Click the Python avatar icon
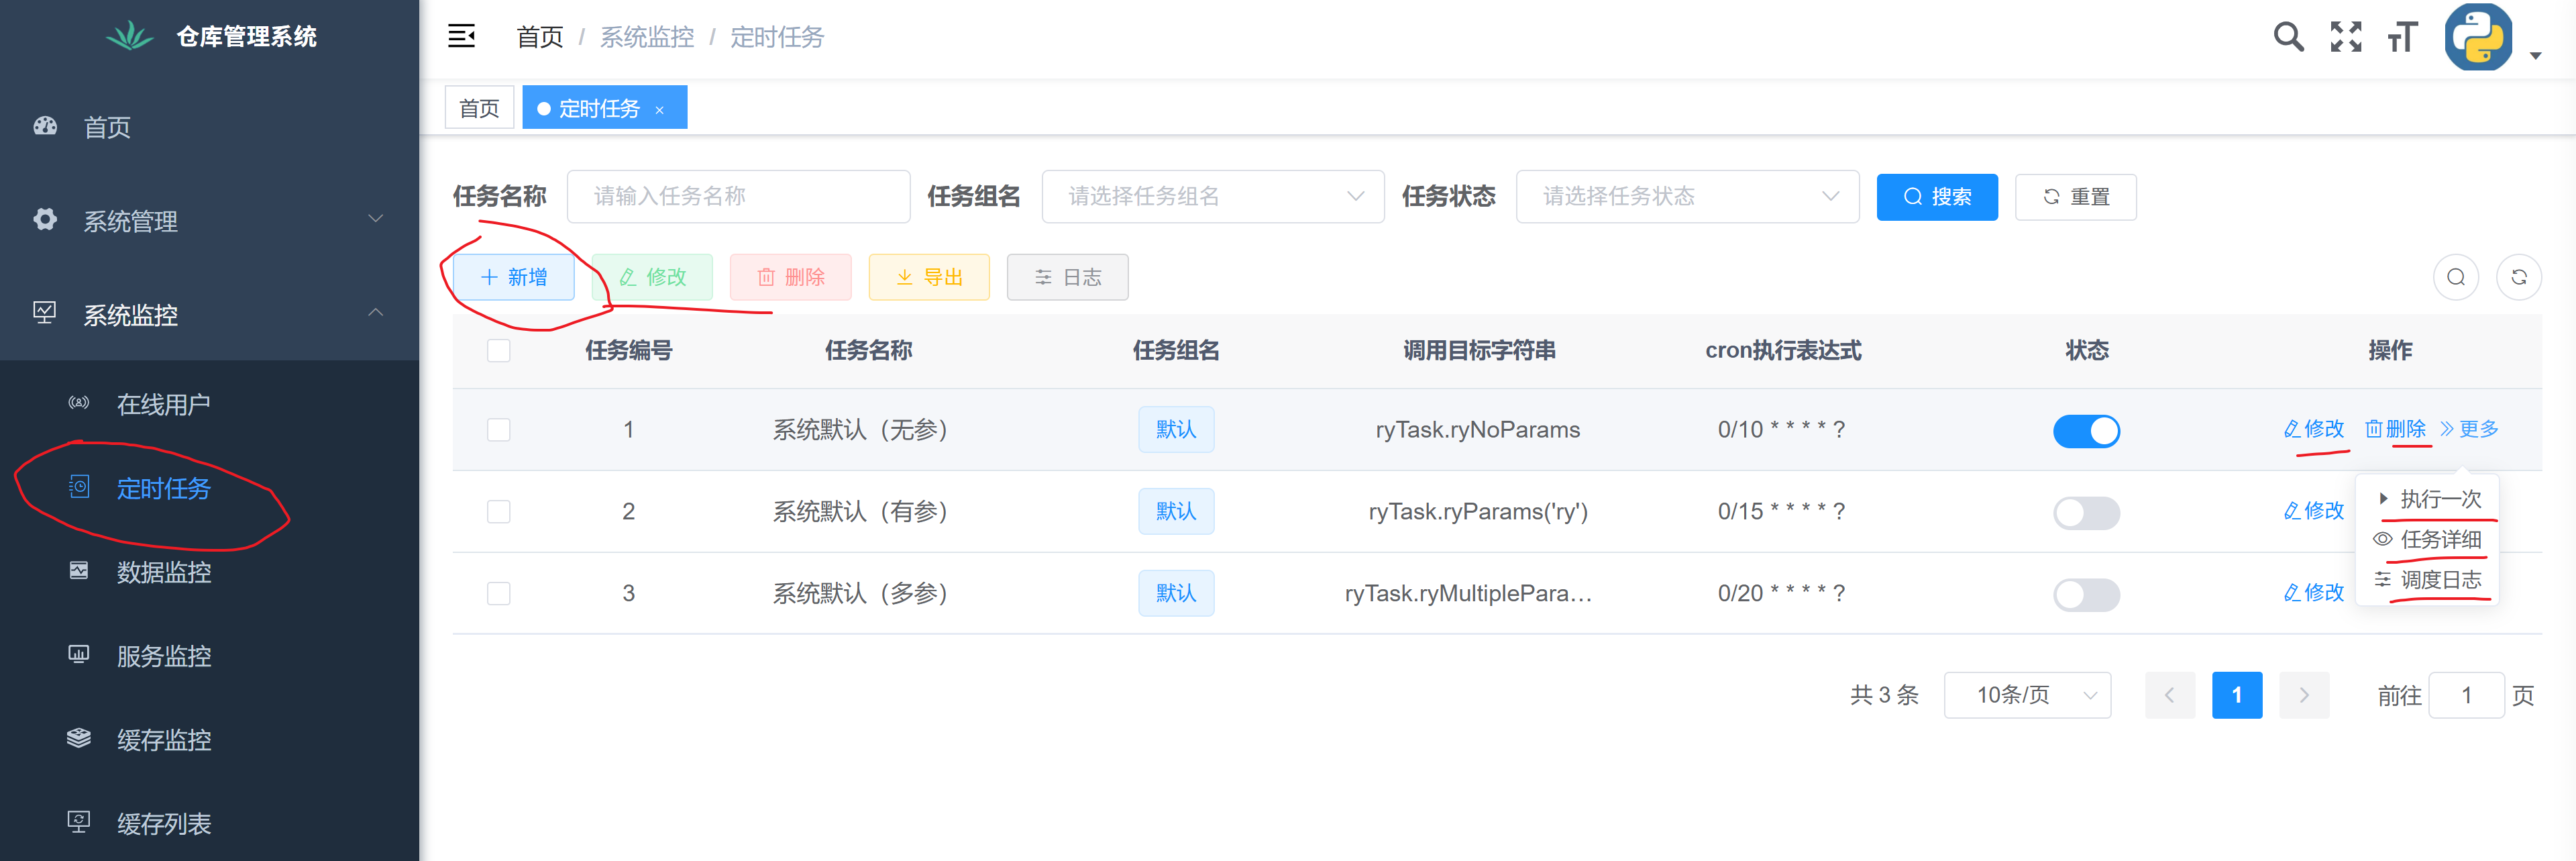 point(2478,37)
